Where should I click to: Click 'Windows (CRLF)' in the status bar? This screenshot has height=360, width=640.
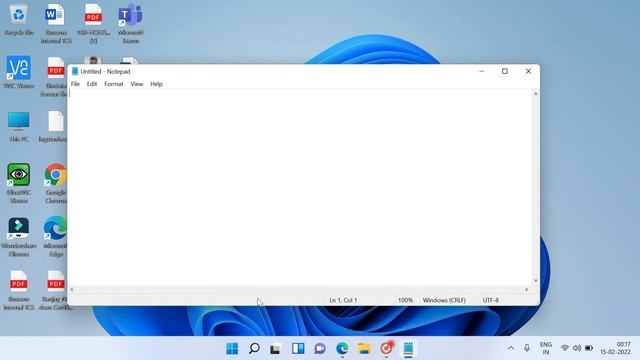[x=444, y=300]
